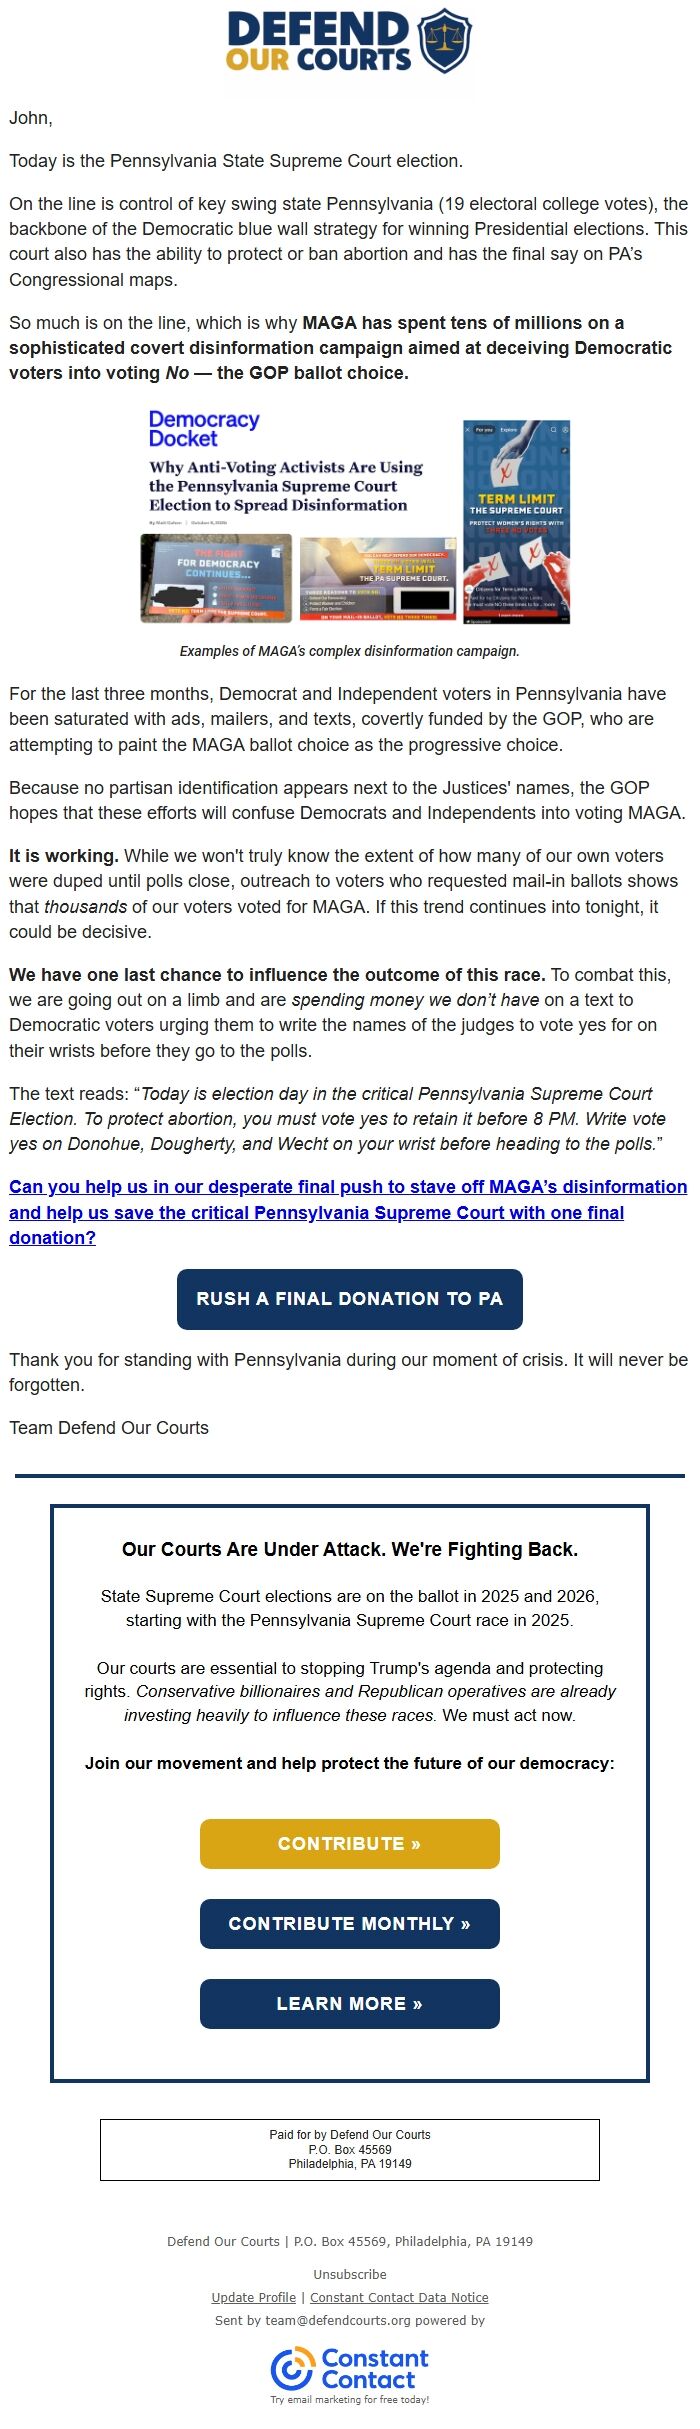The width and height of the screenshot is (700, 2429).
Task: Click the Democracy Docket masthead logo
Action: coord(203,429)
